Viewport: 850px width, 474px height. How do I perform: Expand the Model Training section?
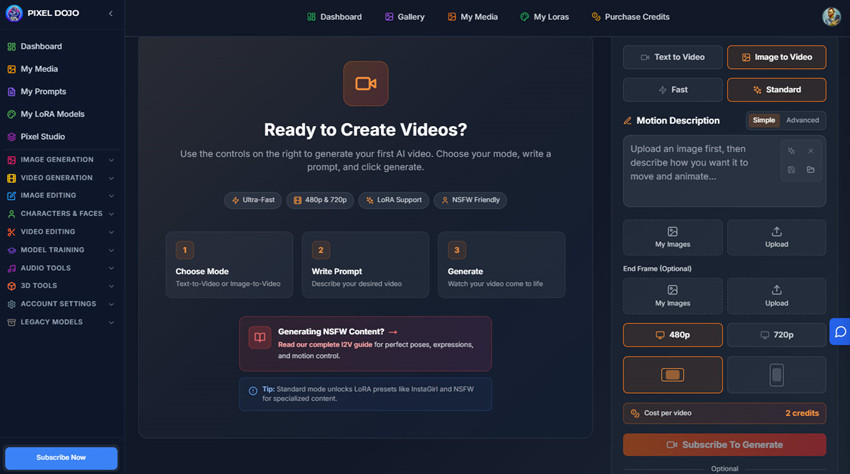pos(60,250)
